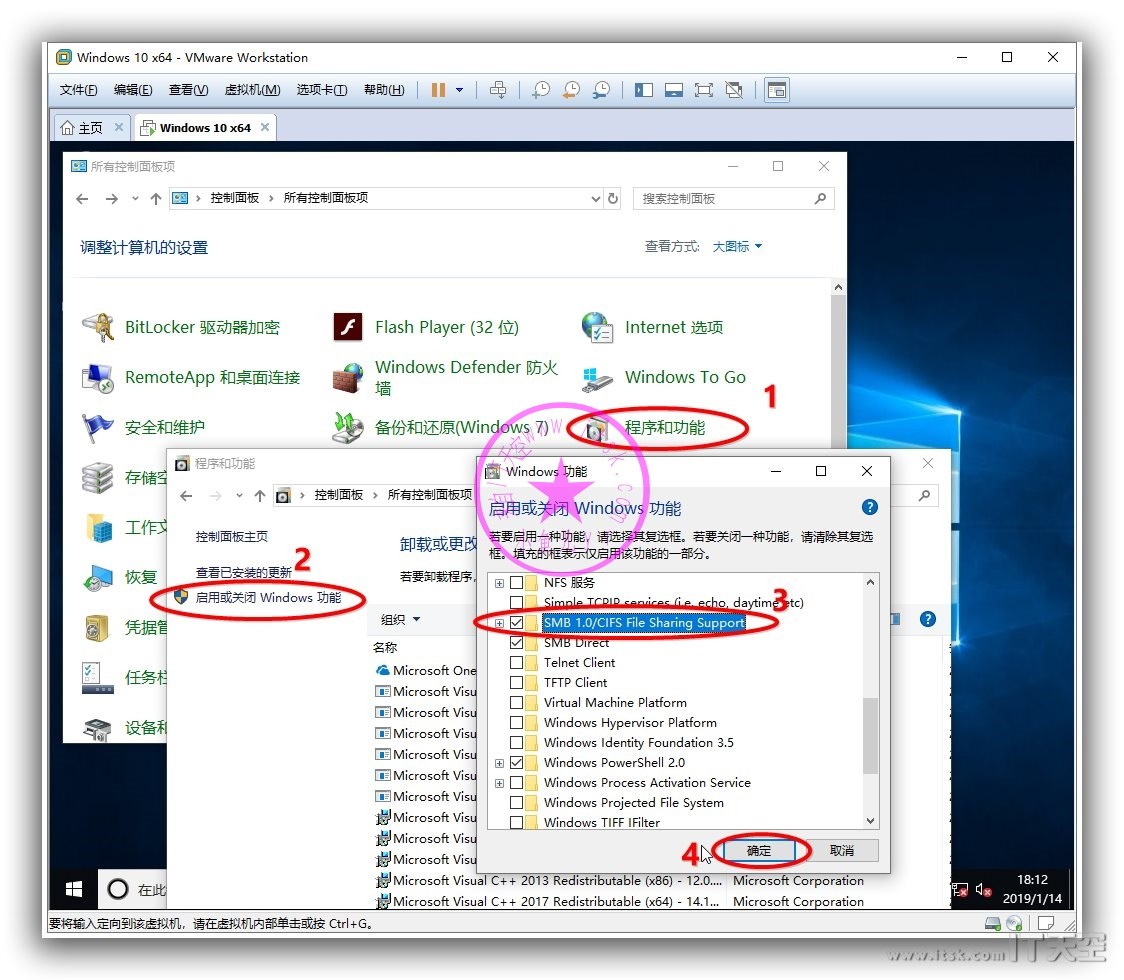Open the Security and Maintenance flag icon
The height and width of the screenshot is (980, 1124).
98,428
